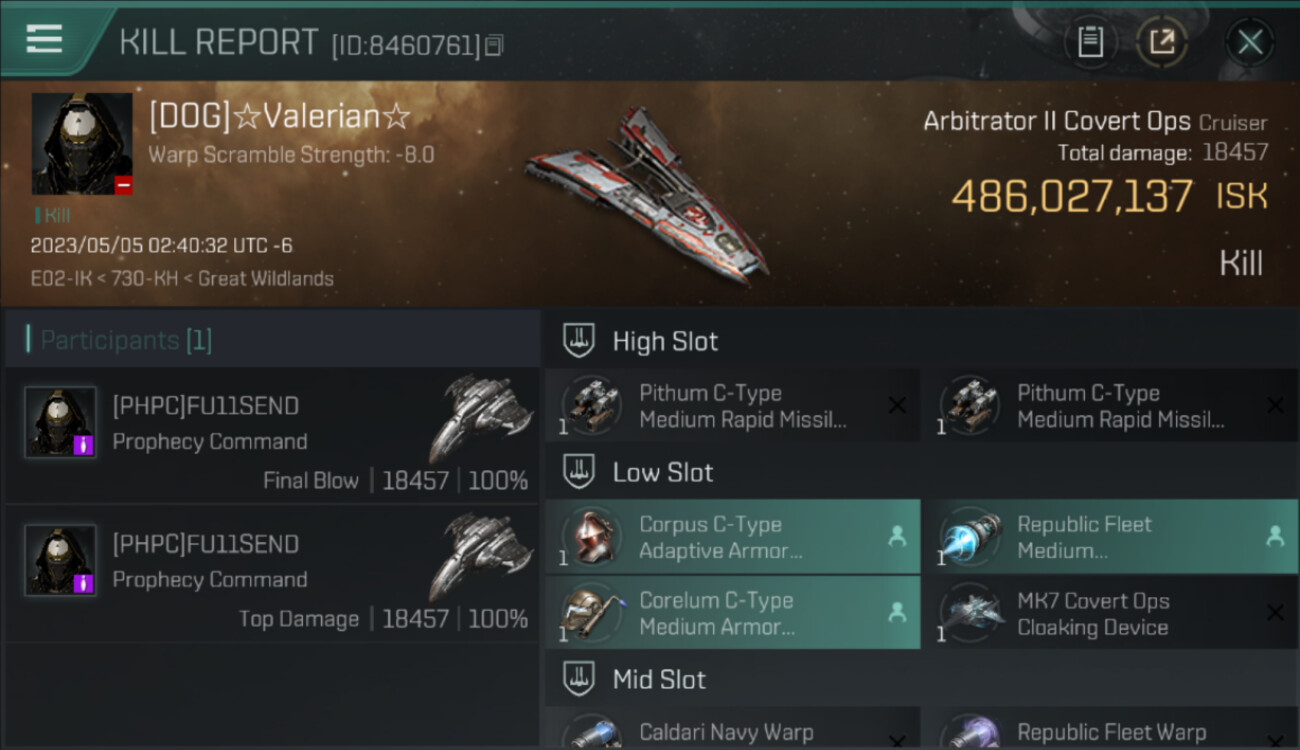
Task: Select the Top Damage FU11SEND portrait
Action: (x=60, y=560)
